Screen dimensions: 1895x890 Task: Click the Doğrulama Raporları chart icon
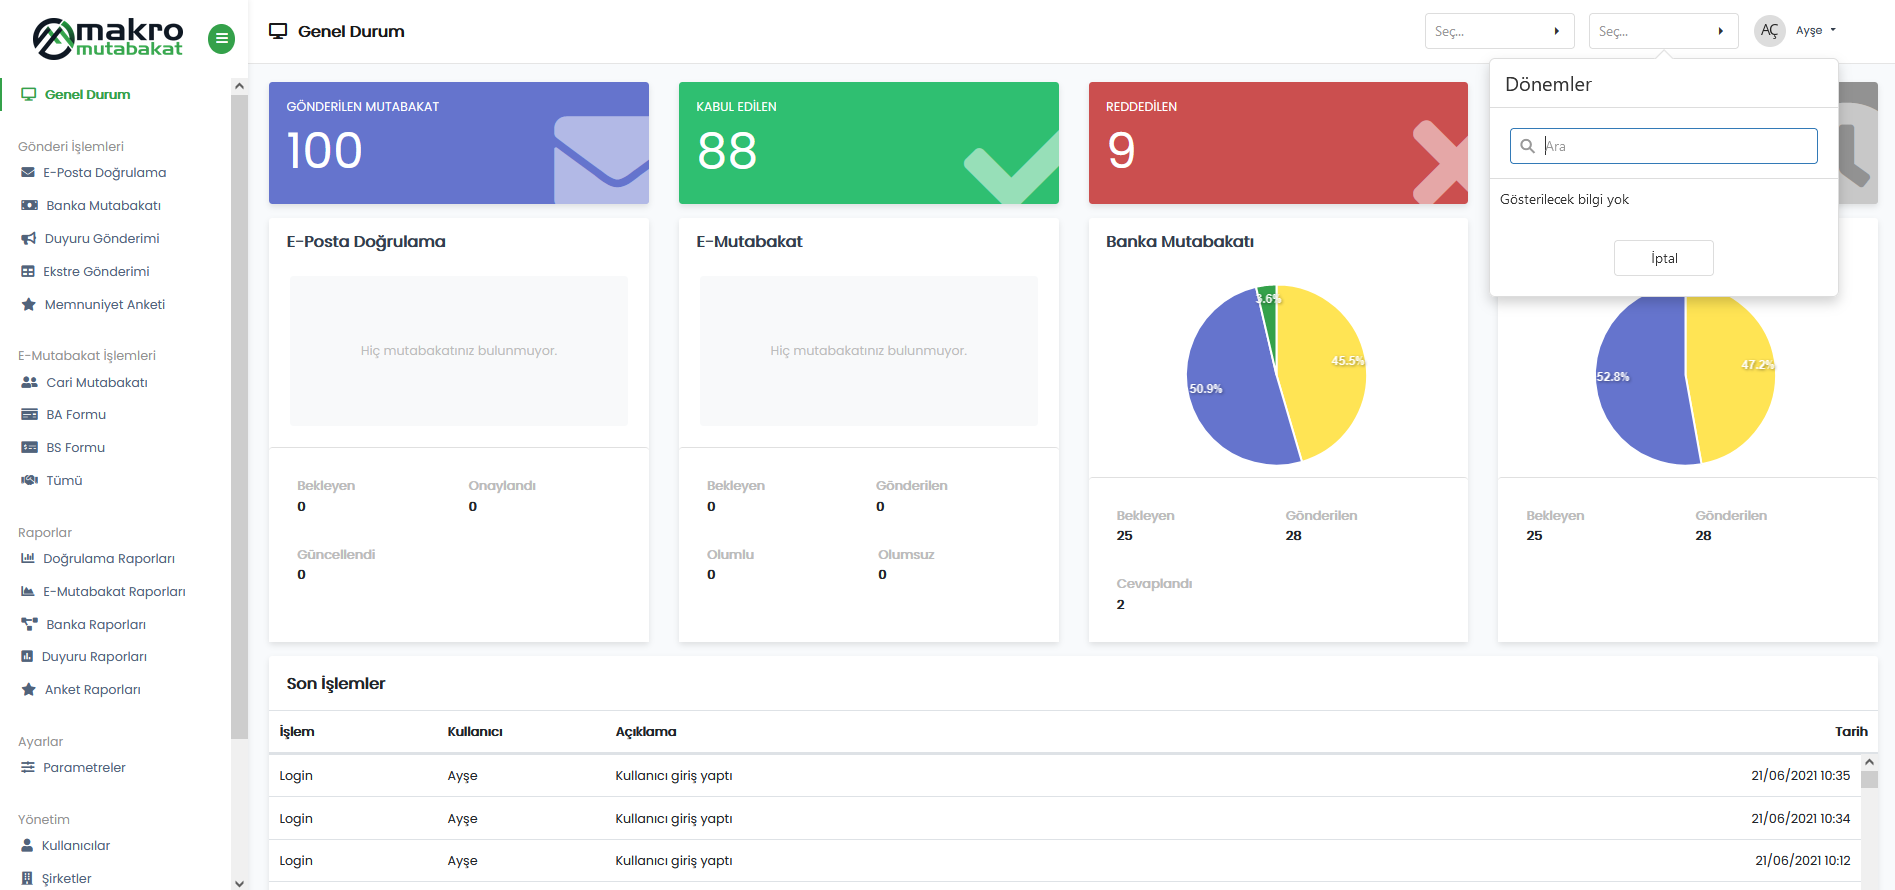pyautogui.click(x=28, y=559)
